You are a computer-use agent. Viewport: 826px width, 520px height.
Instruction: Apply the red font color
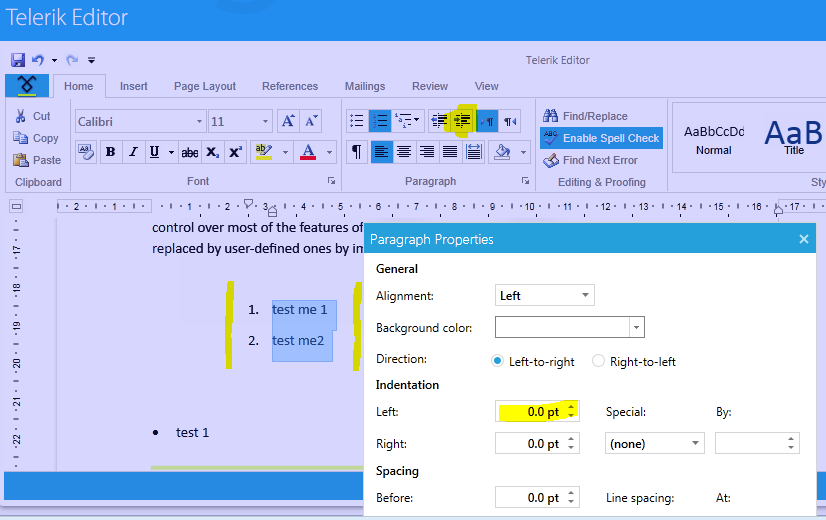coord(308,152)
